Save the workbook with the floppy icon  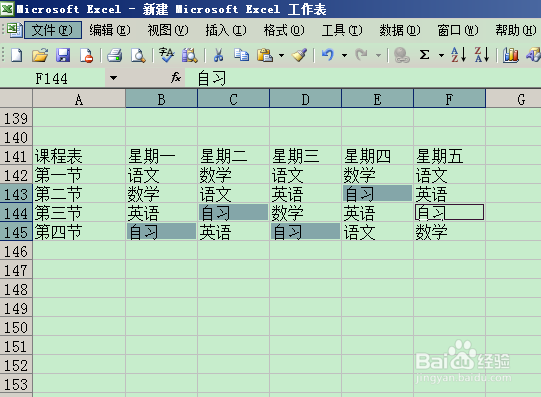(63, 55)
